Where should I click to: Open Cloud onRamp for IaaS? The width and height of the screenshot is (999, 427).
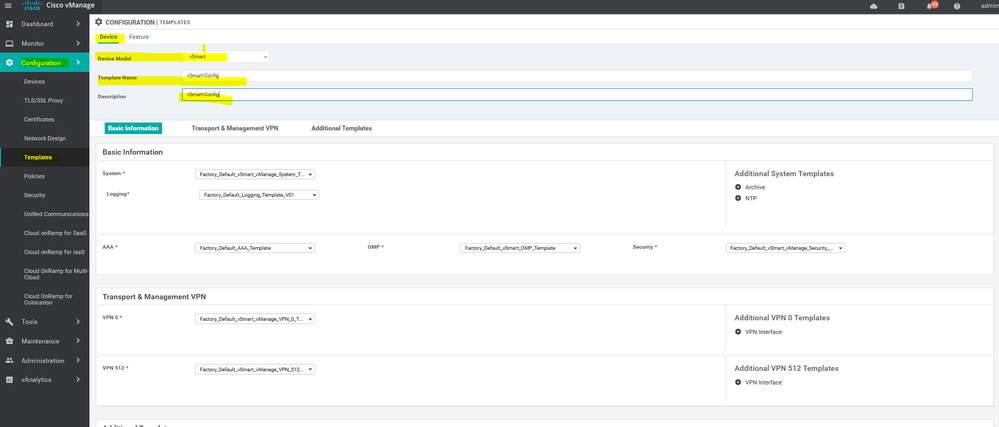point(55,252)
